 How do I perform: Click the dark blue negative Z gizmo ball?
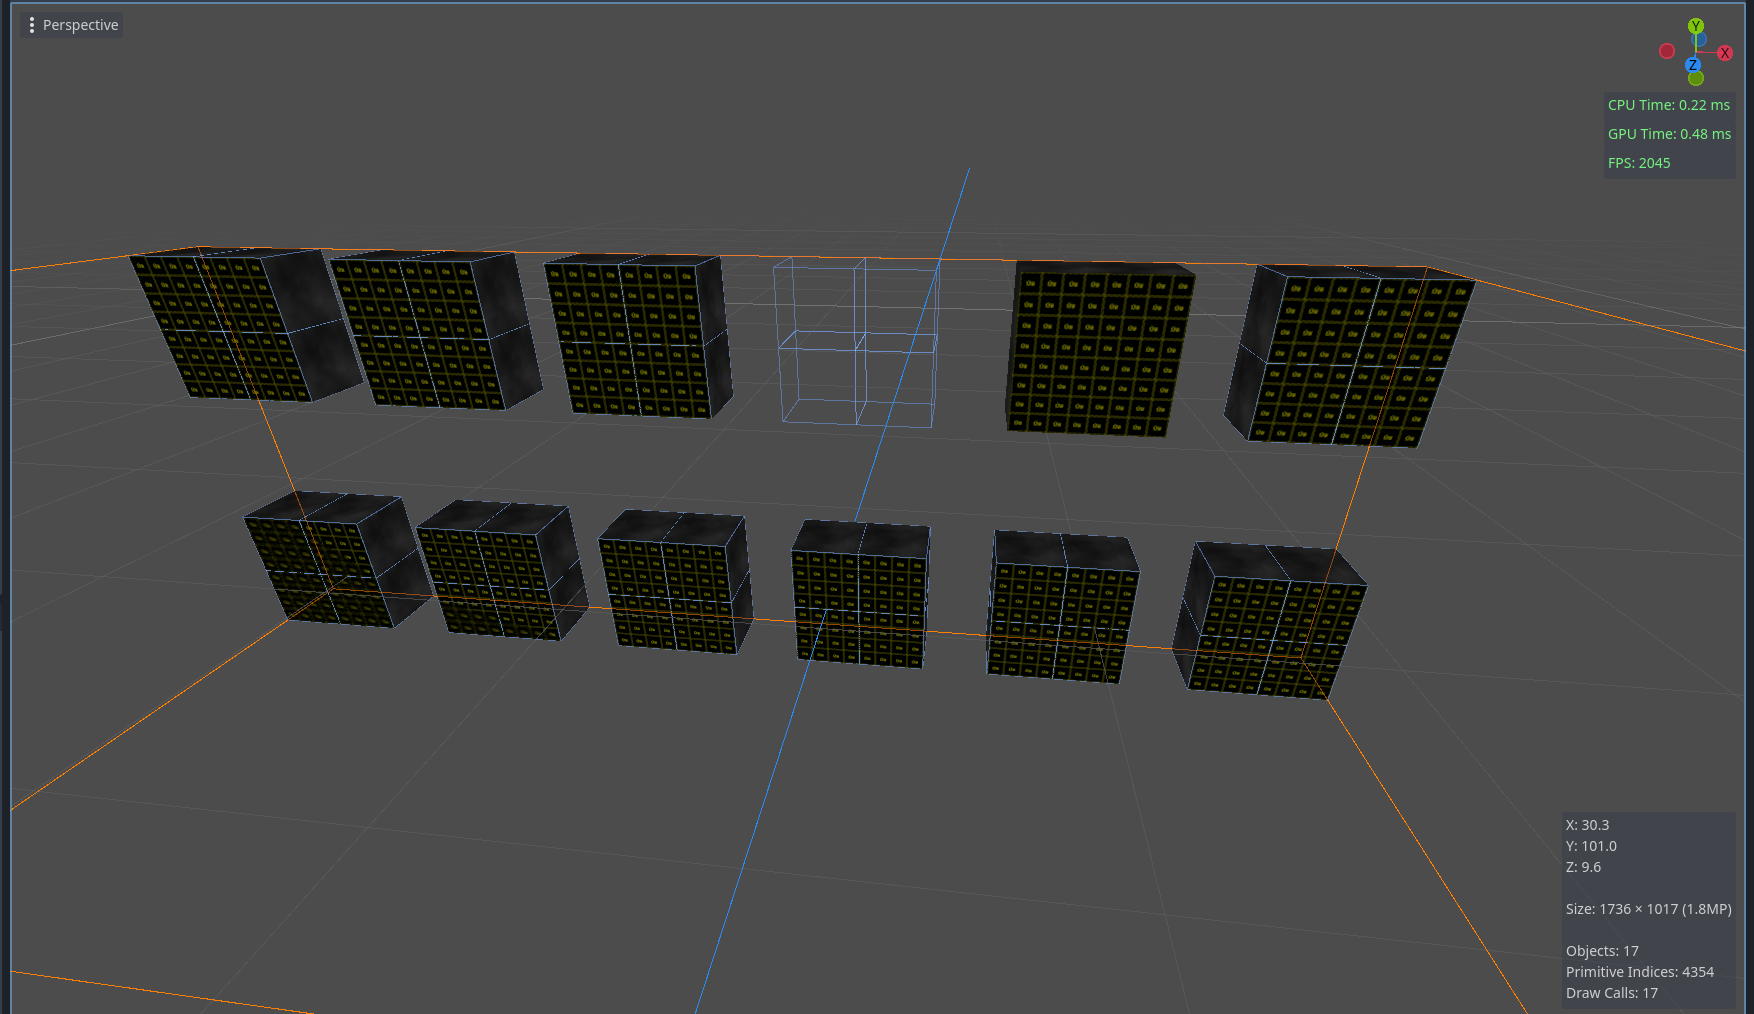coord(1699,40)
